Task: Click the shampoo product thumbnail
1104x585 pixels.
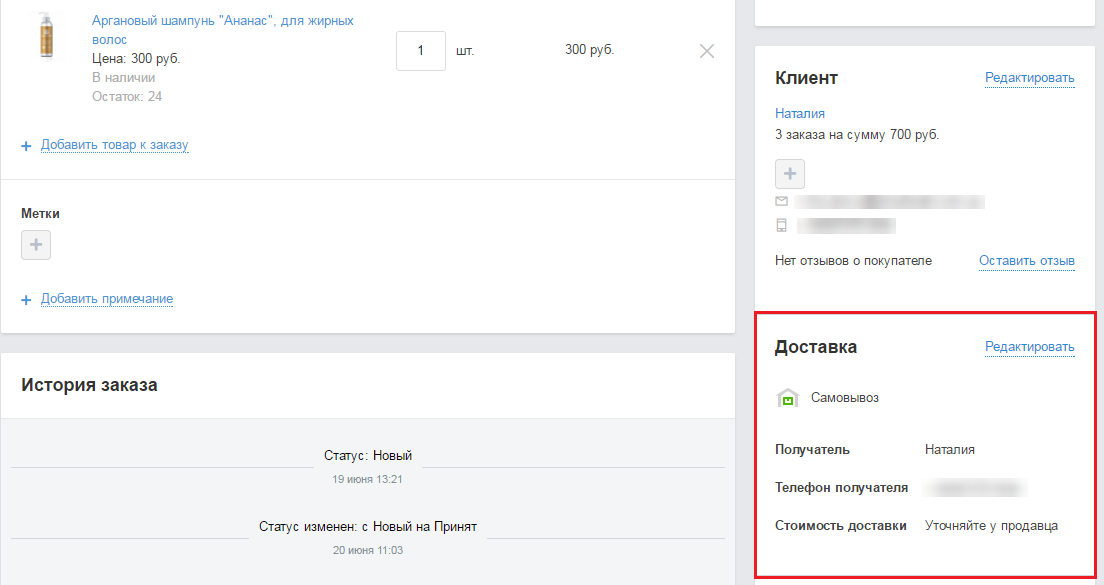Action: [x=45, y=37]
